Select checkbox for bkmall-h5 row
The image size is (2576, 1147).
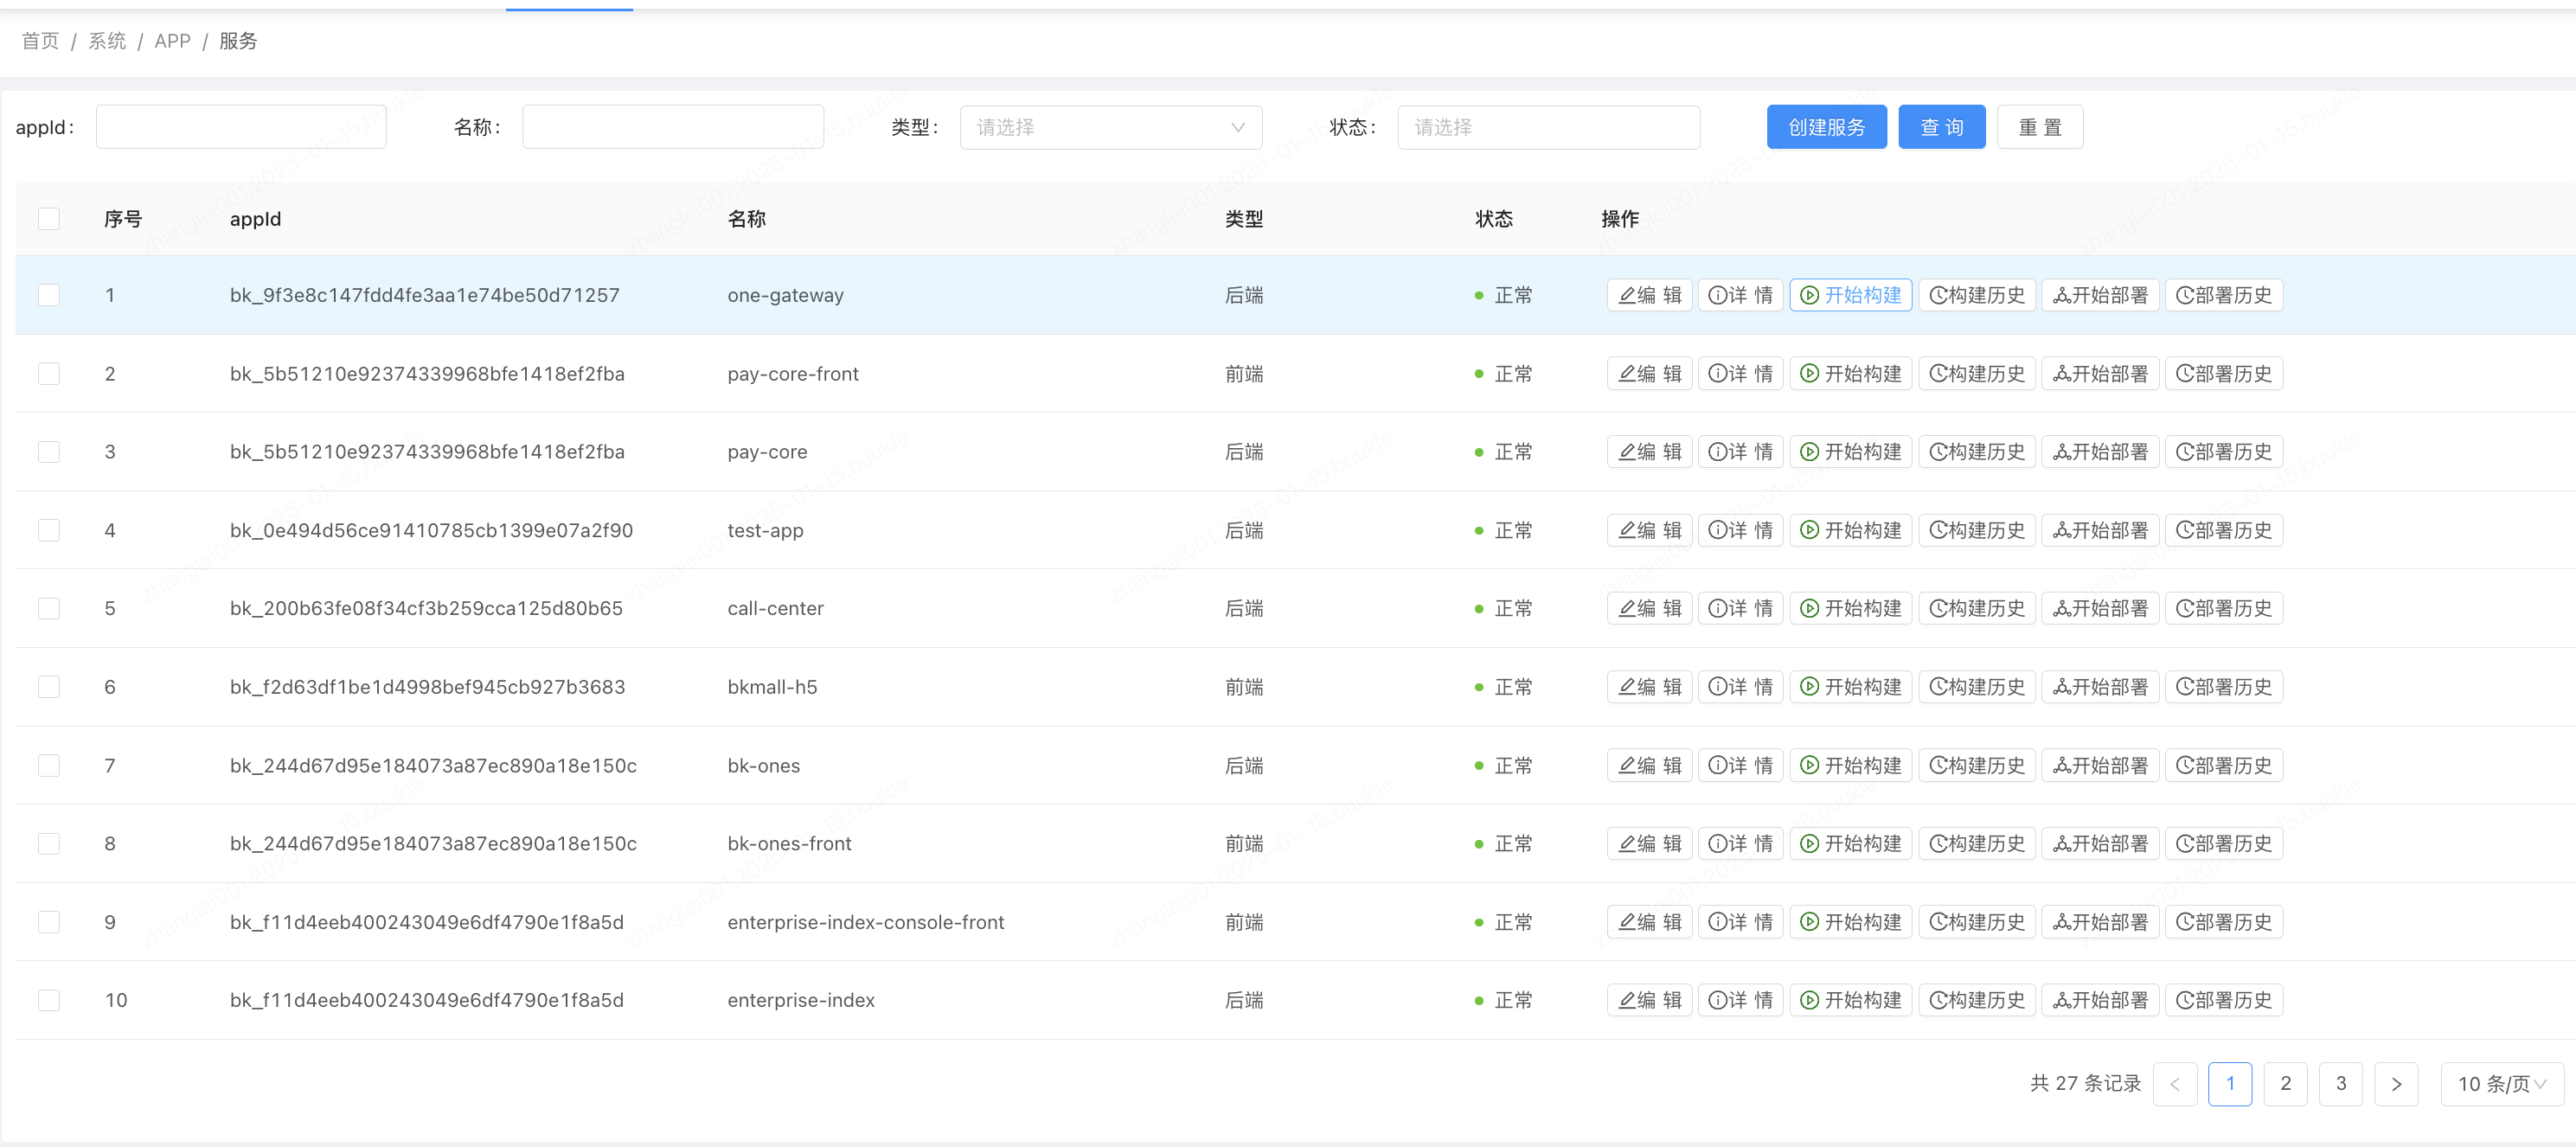(49, 687)
